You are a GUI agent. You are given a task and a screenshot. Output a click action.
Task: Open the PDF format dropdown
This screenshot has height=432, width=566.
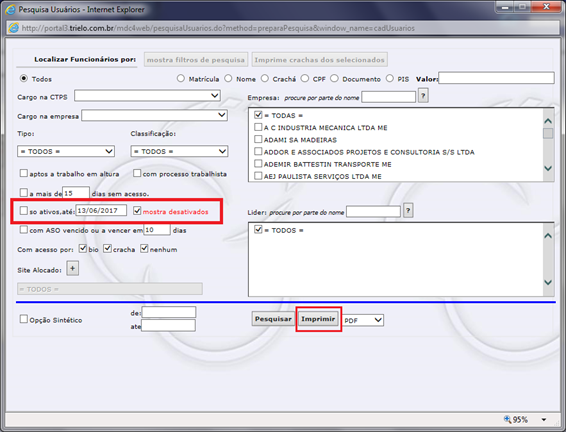(363, 320)
